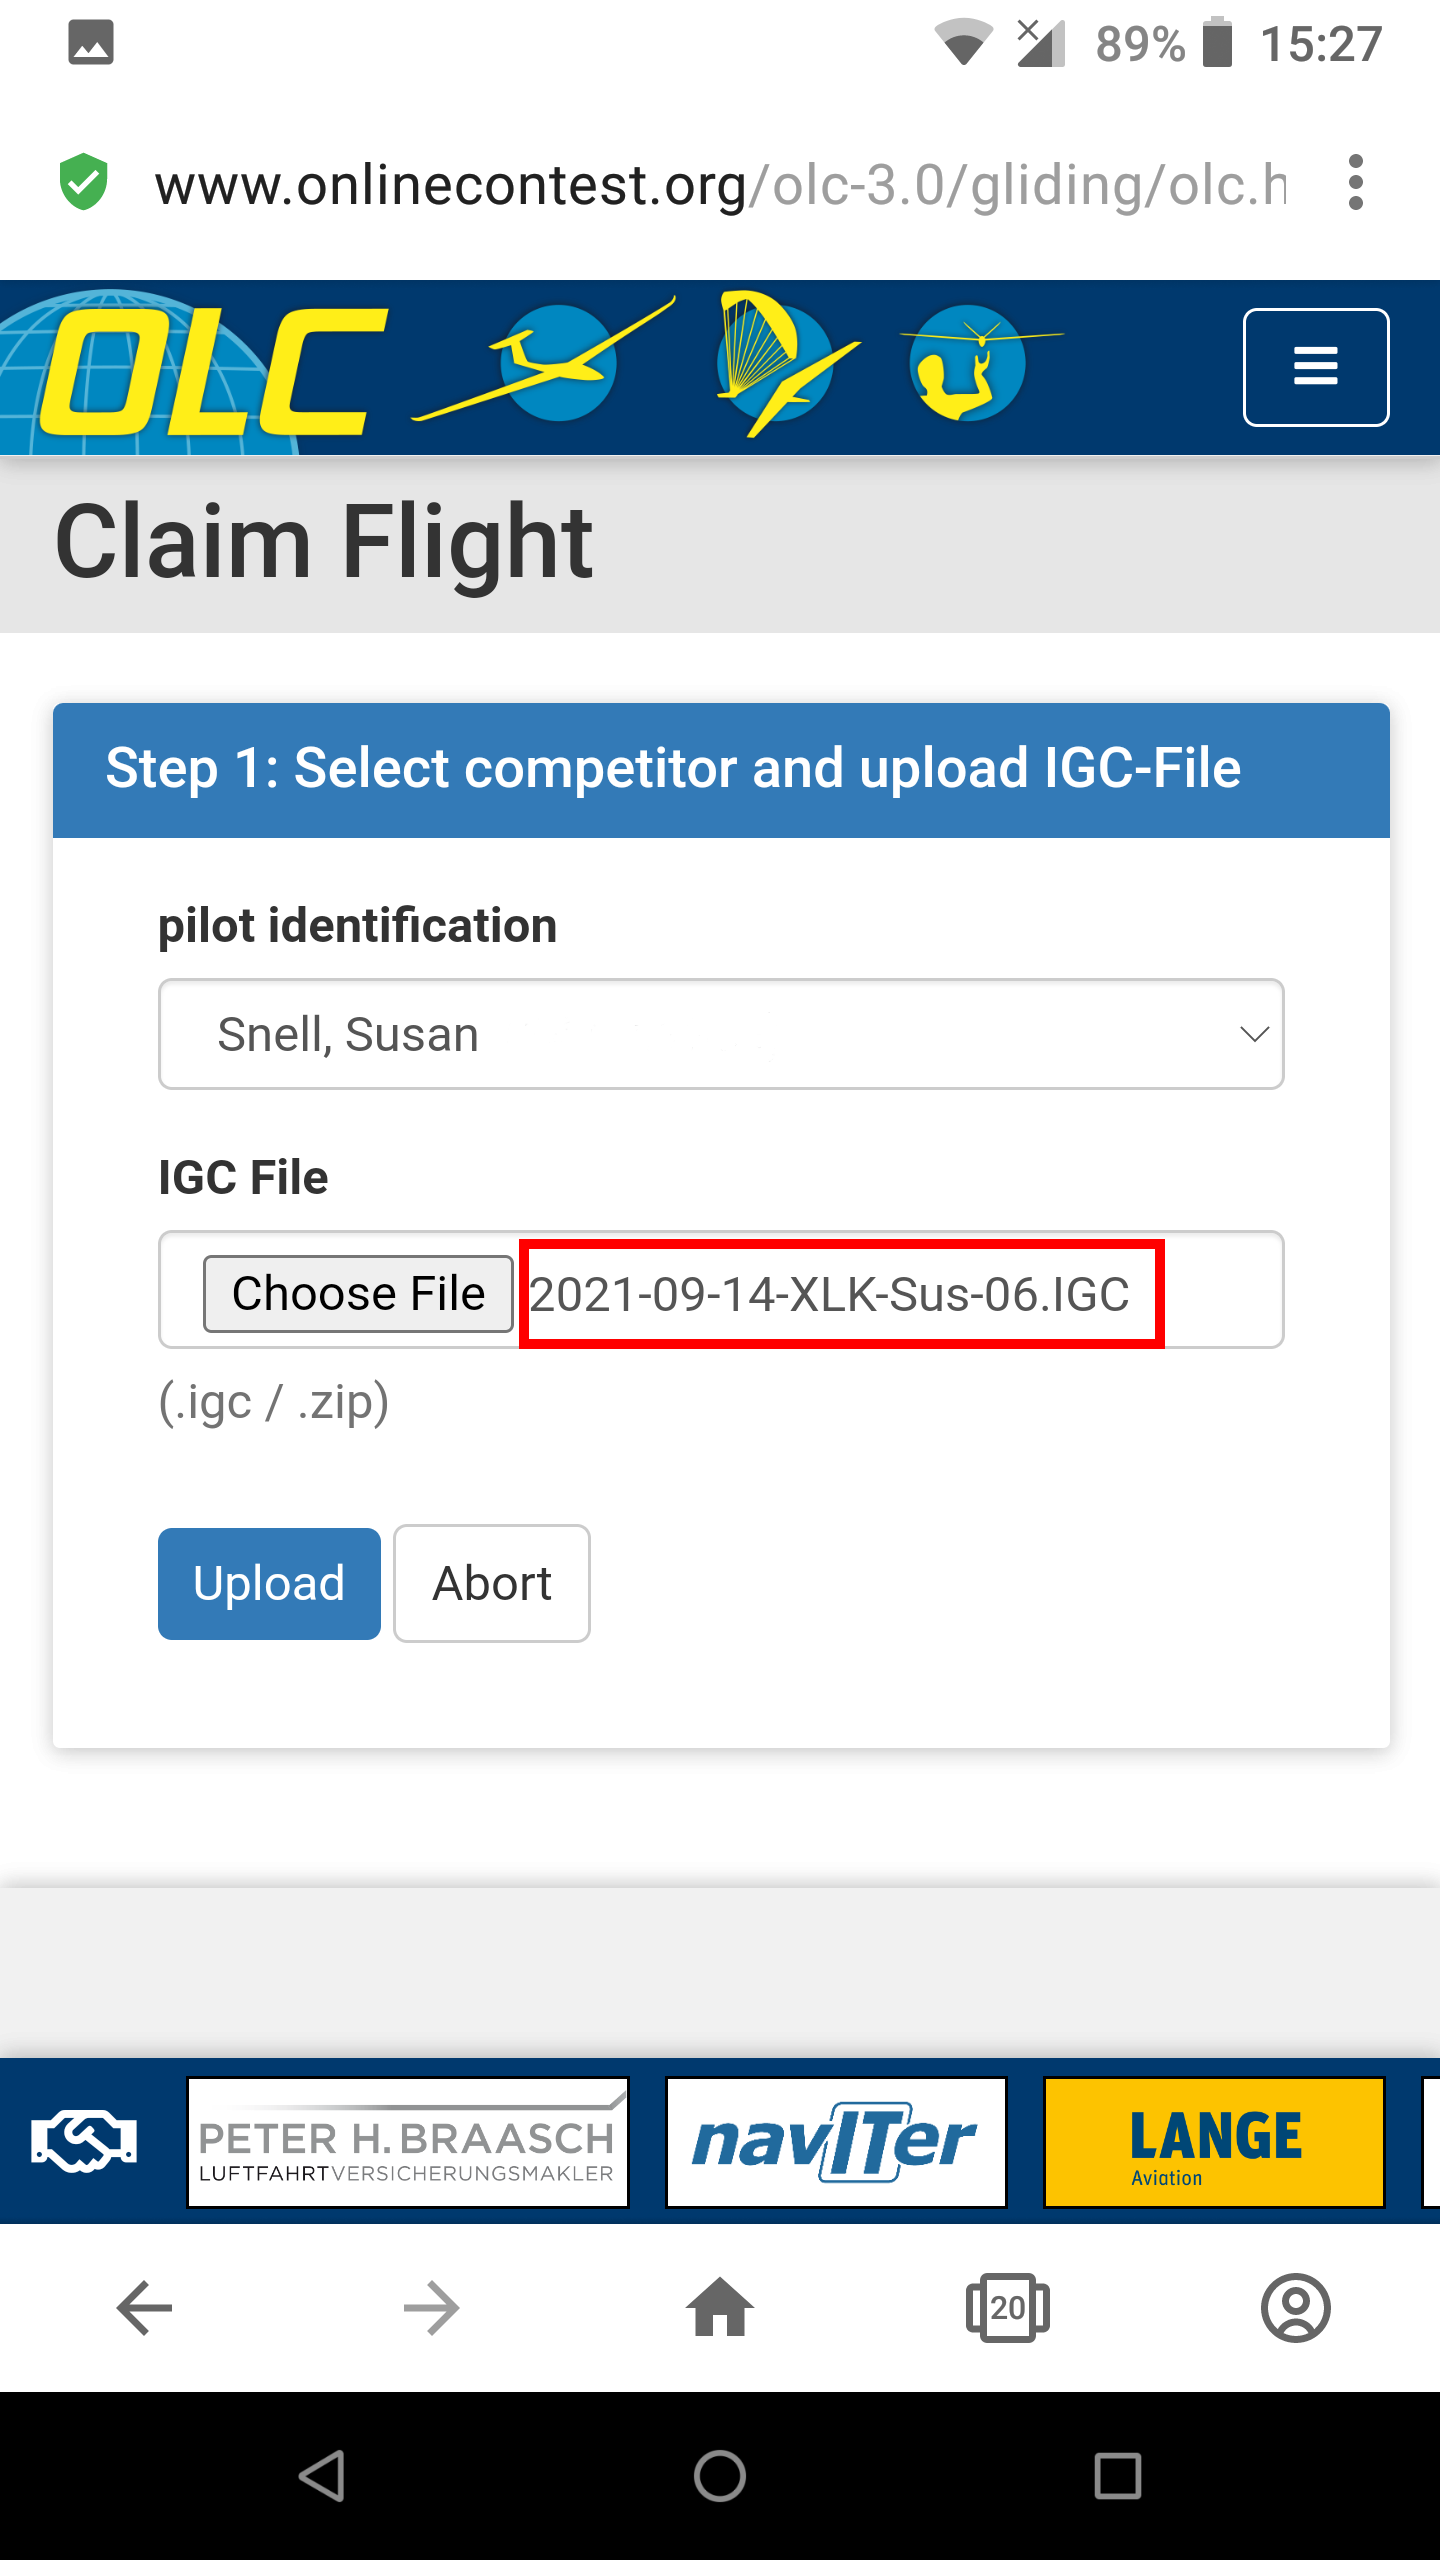Tap the green security shield icon
Viewport: 1440px width, 2560px height.
point(84,183)
